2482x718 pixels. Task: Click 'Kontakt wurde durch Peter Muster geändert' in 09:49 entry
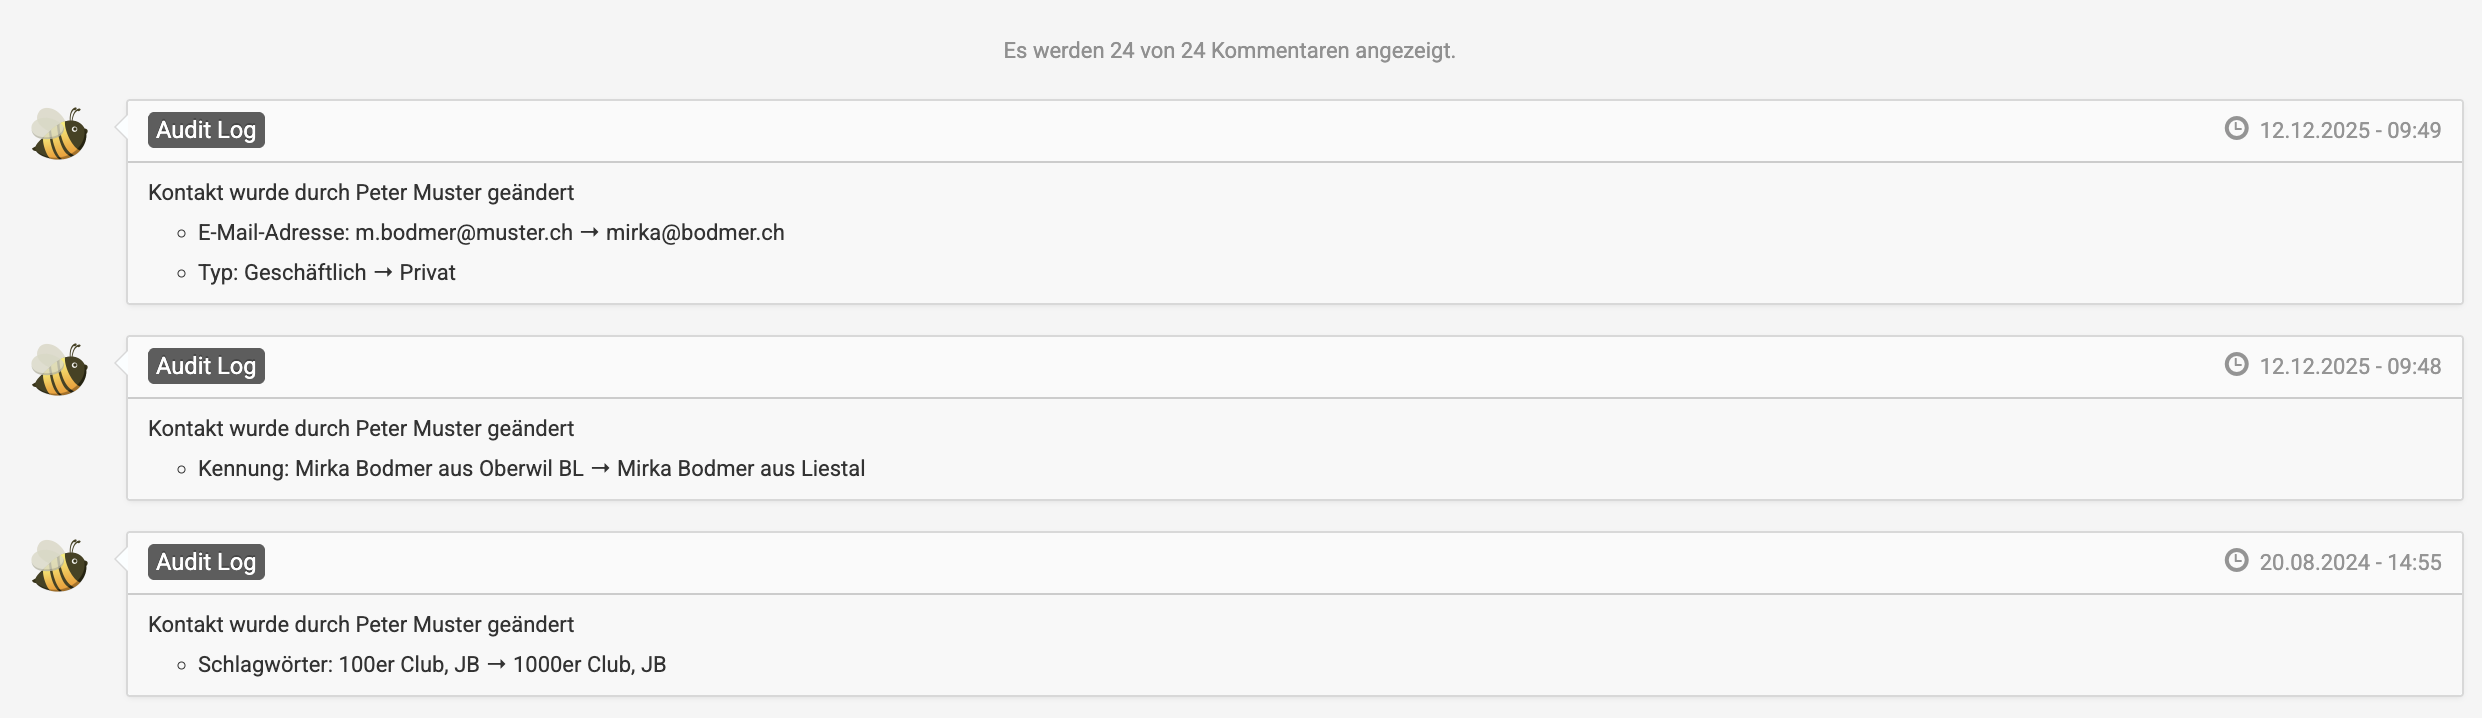click(361, 193)
